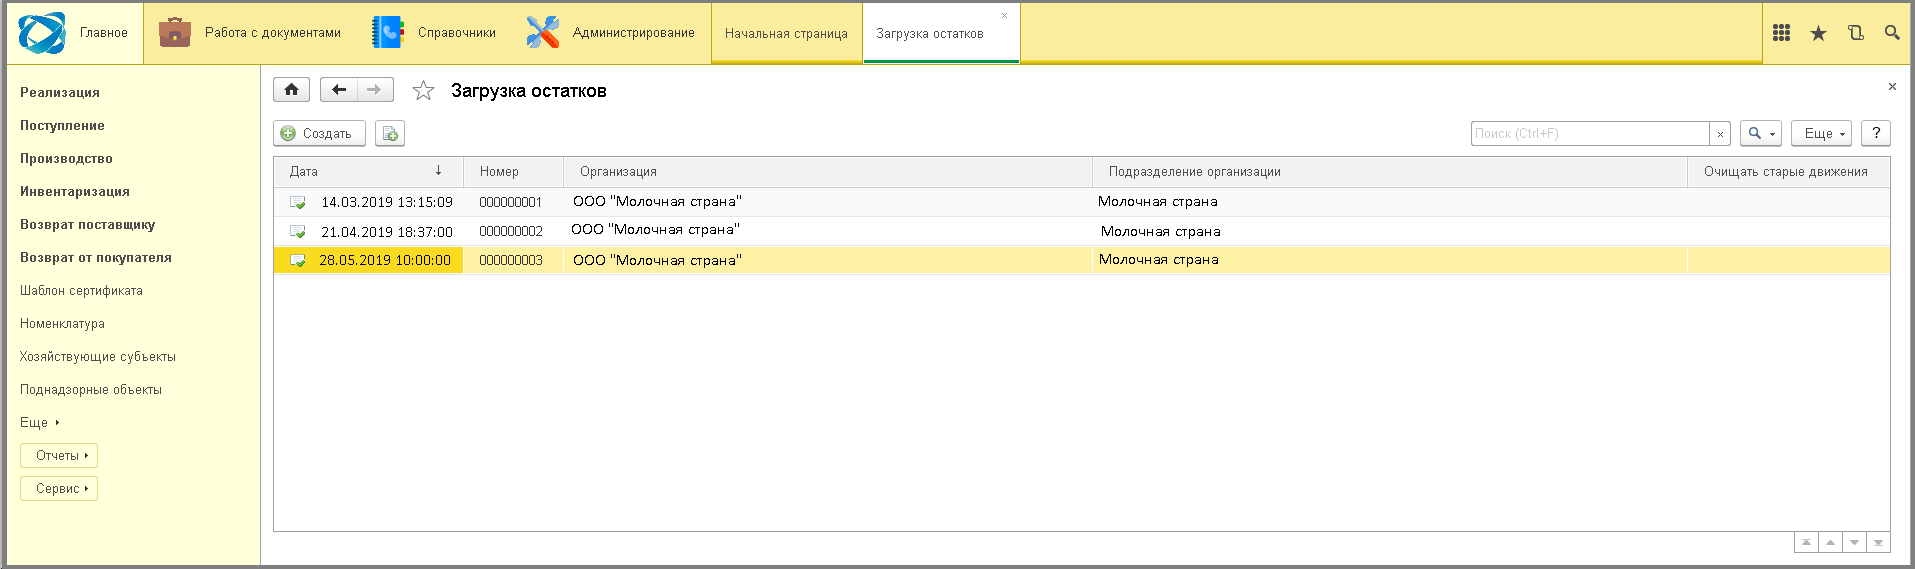
Task: Close the Загрузка остатков form with x
Action: tap(1892, 87)
